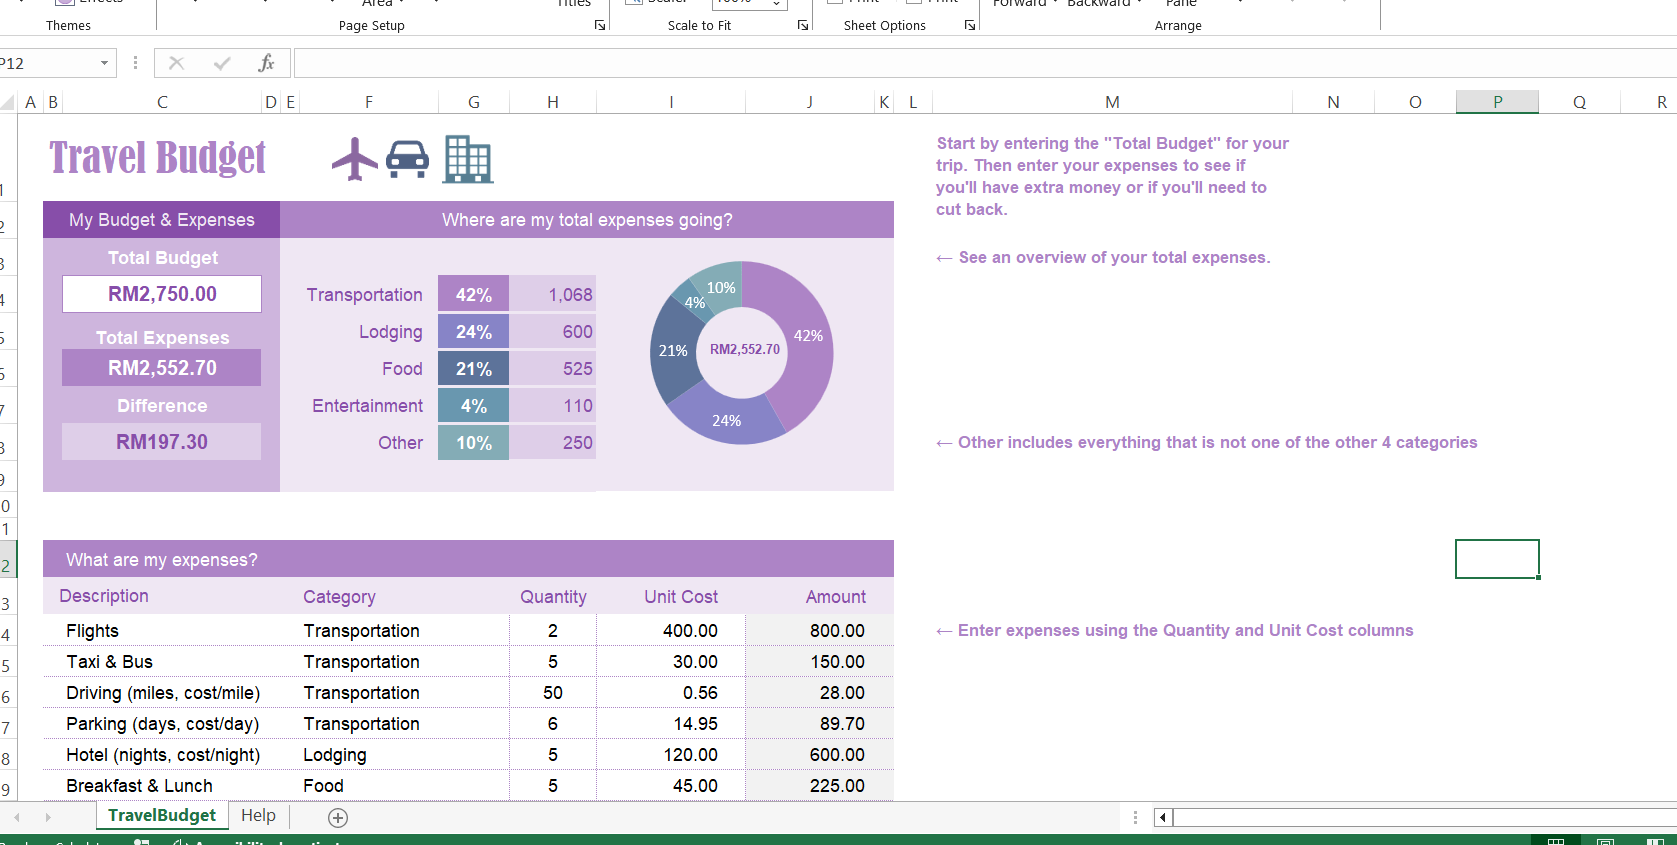This screenshot has height=845, width=1677.
Task: Select the Difference RM197.30 cell
Action: [x=162, y=442]
